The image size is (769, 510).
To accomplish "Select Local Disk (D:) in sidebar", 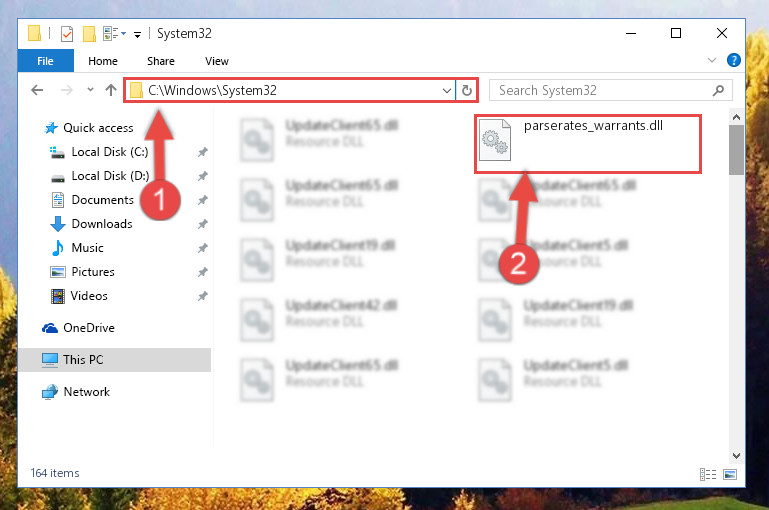I will [x=110, y=176].
